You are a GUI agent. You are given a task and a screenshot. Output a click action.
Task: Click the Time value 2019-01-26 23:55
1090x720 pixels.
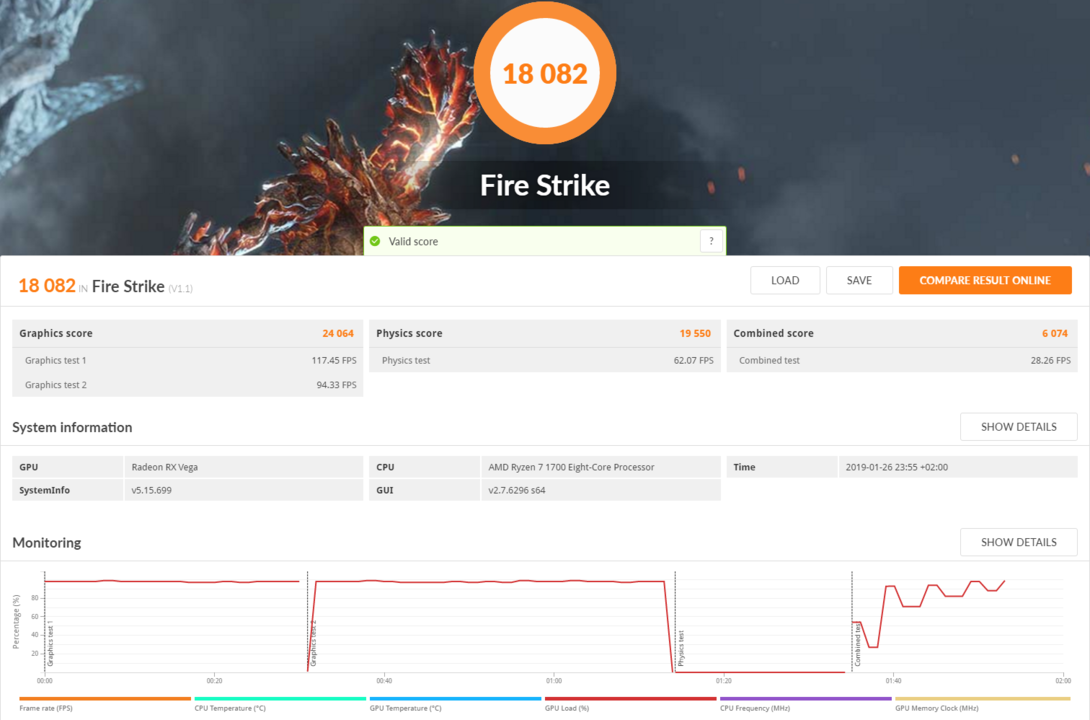coord(897,467)
